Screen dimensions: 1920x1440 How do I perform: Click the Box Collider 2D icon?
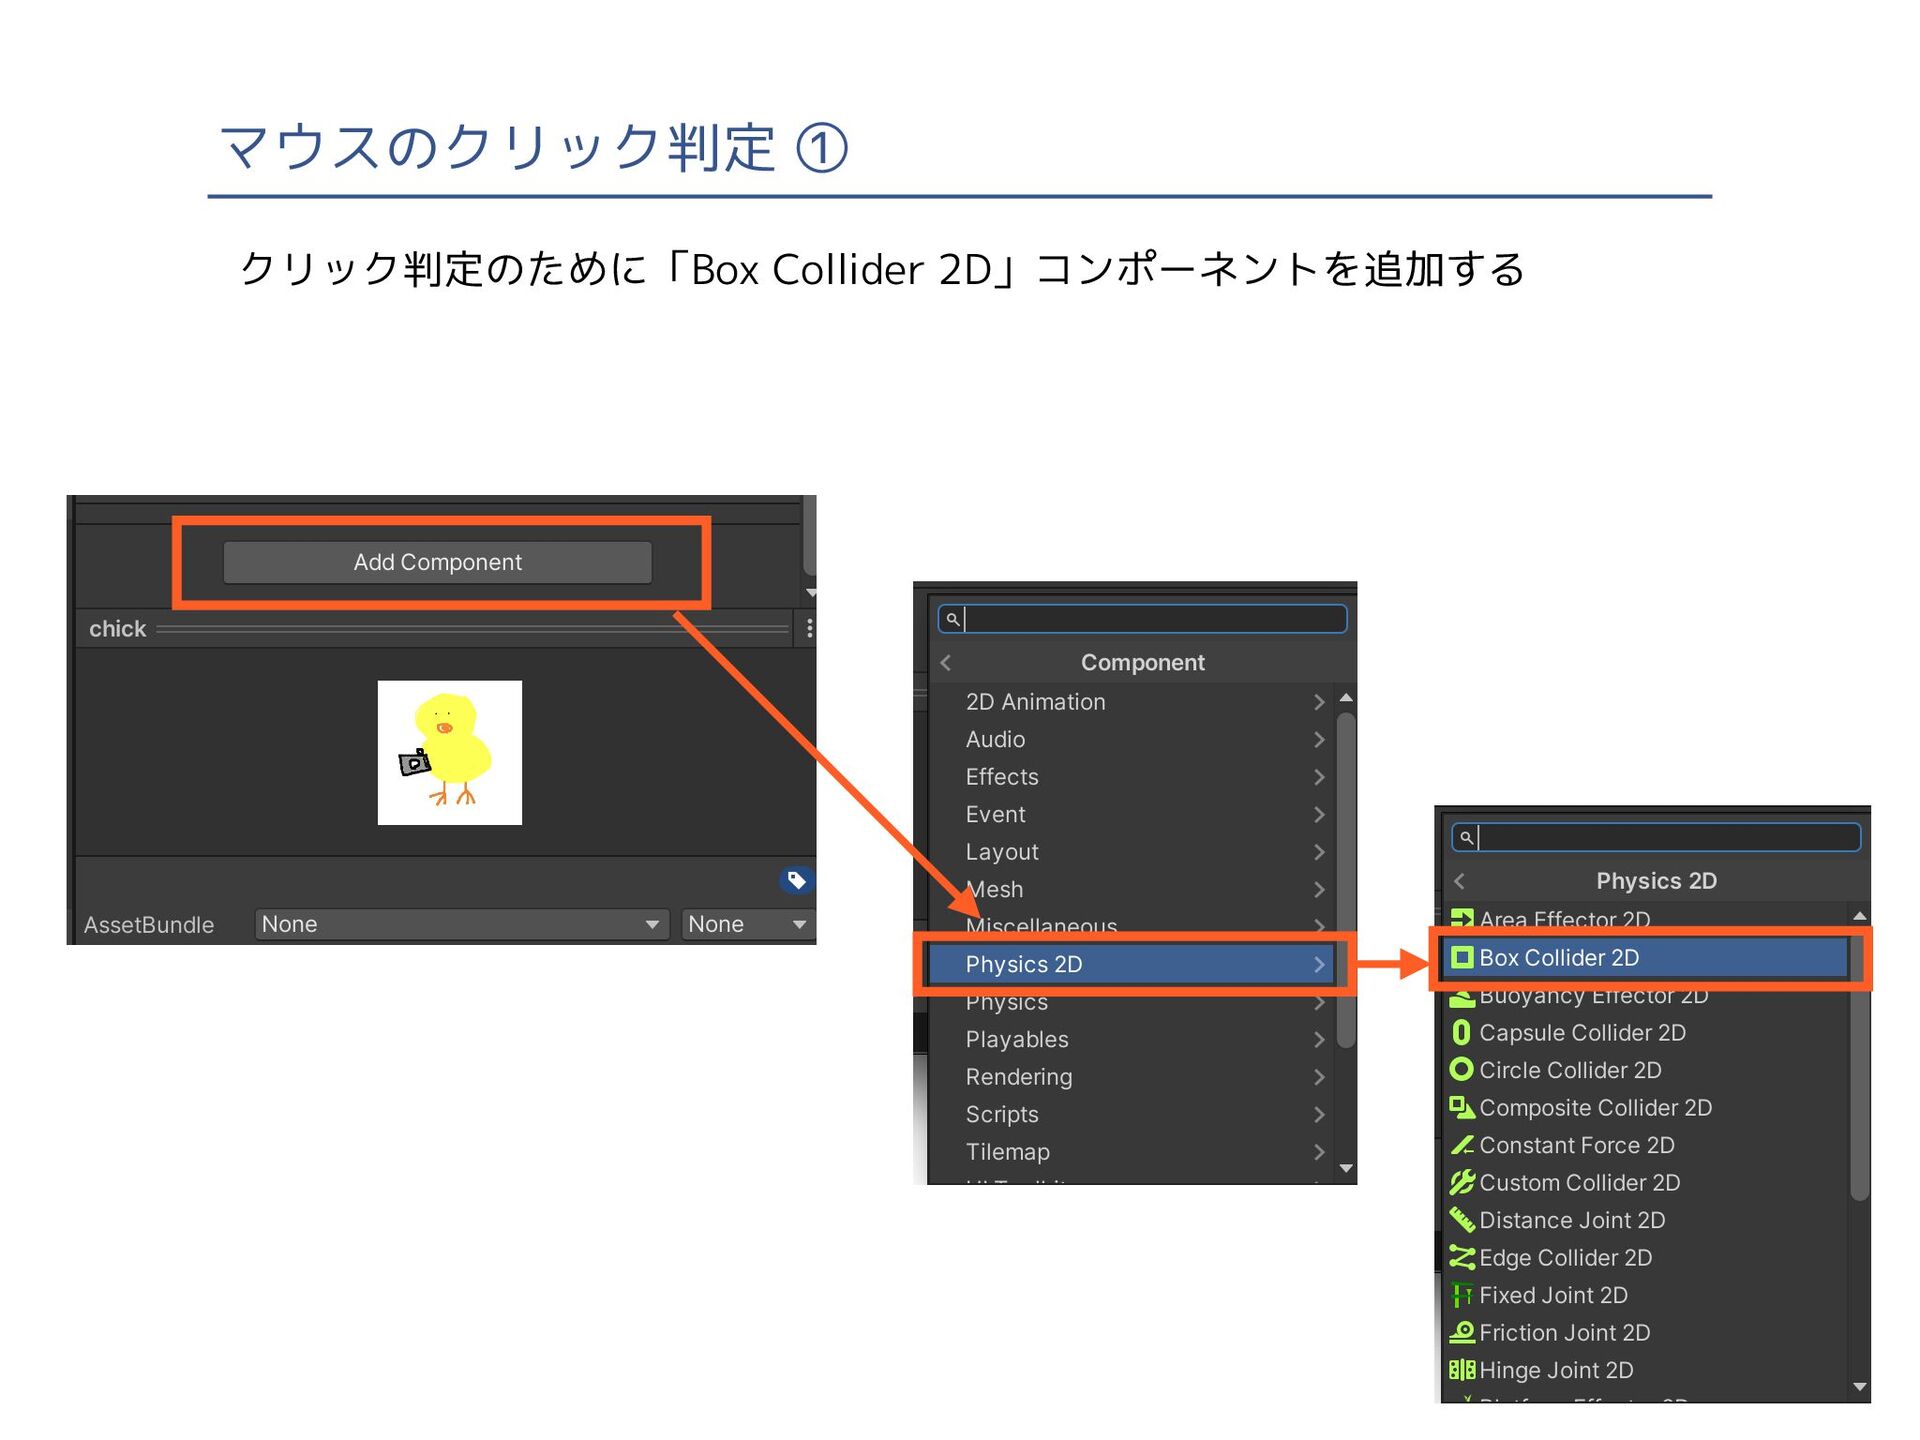[1462, 958]
